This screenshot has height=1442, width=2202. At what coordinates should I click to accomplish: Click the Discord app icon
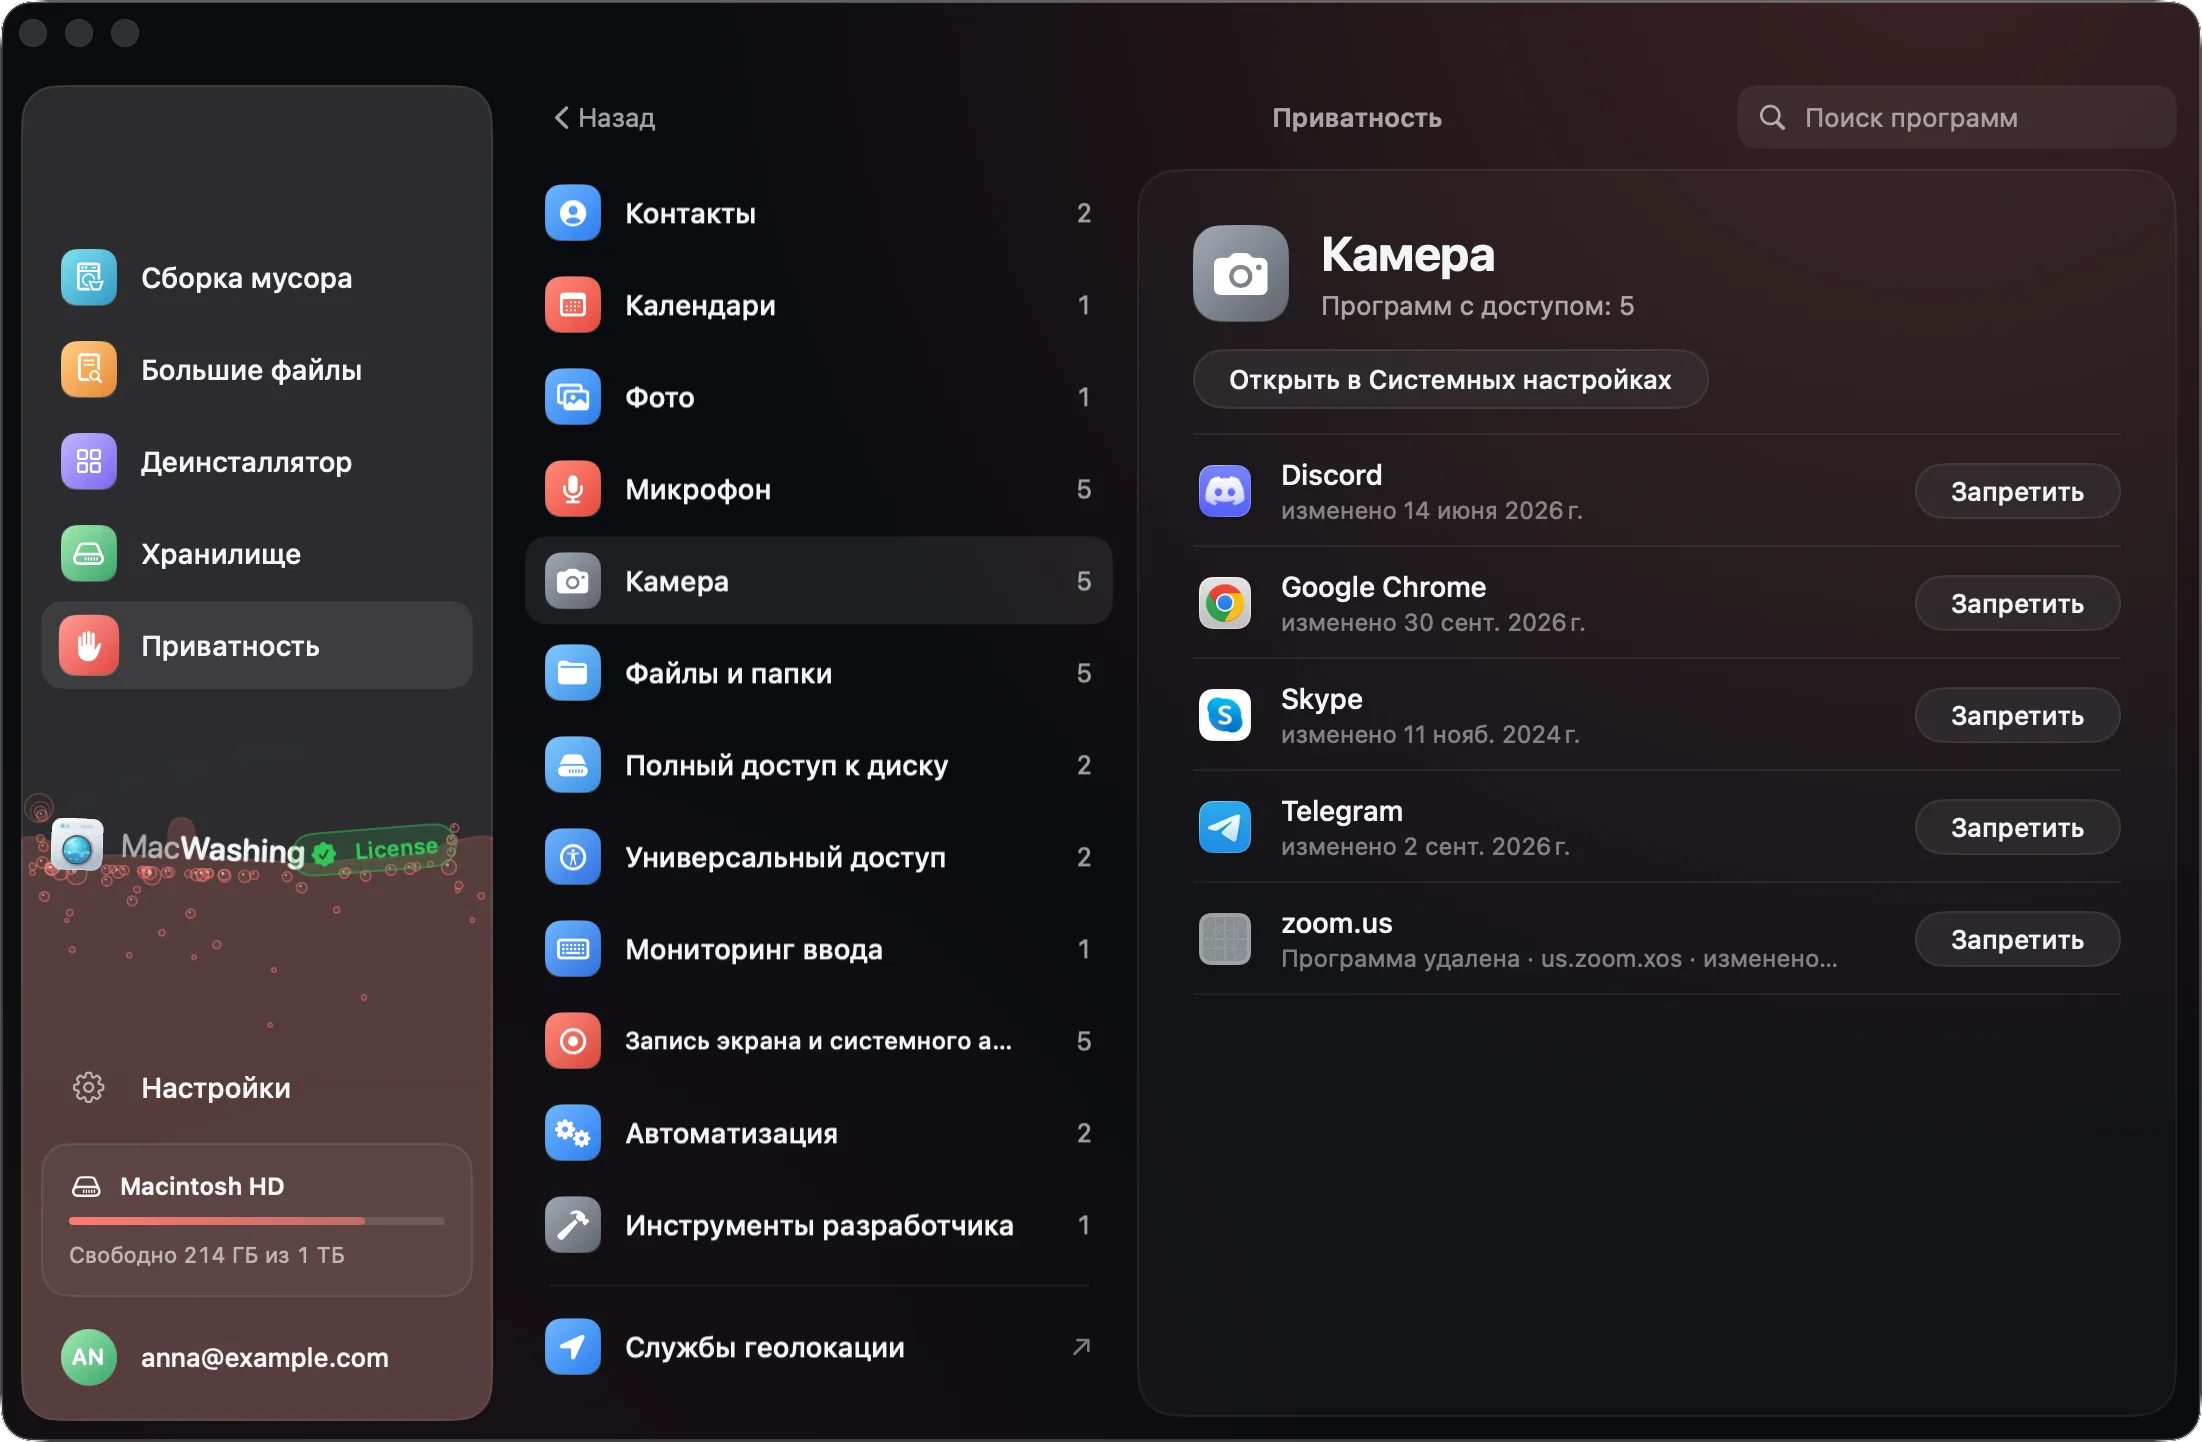(1225, 491)
